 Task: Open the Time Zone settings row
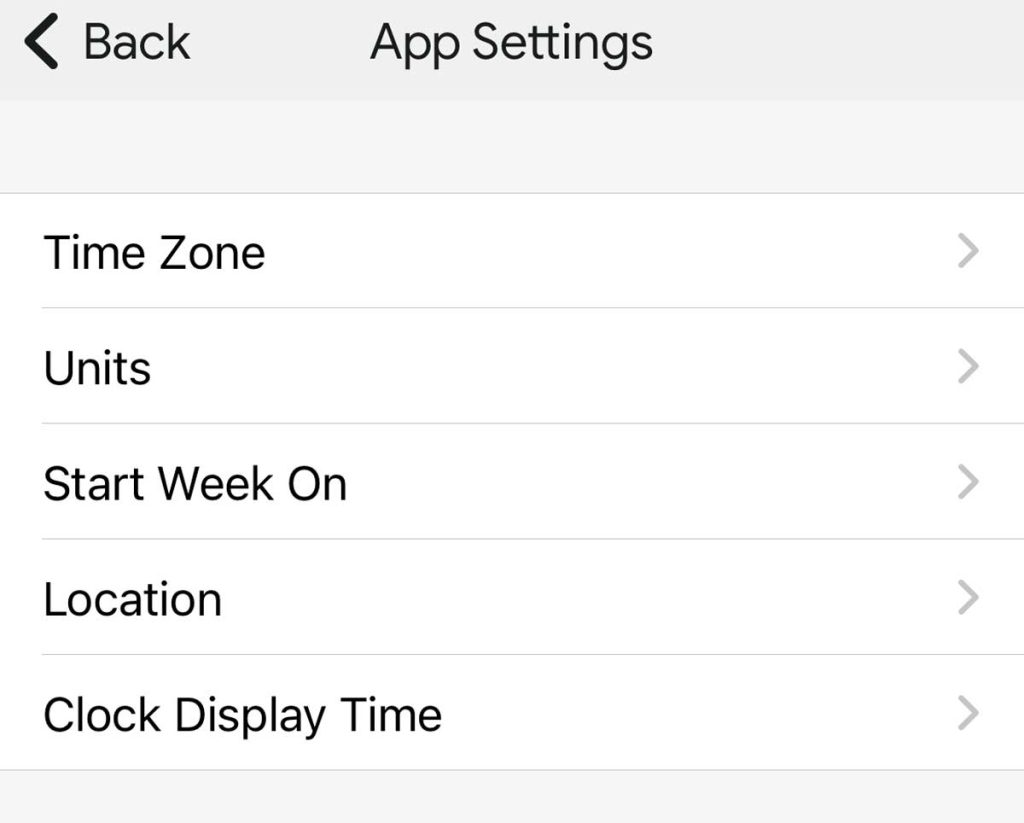pos(500,252)
